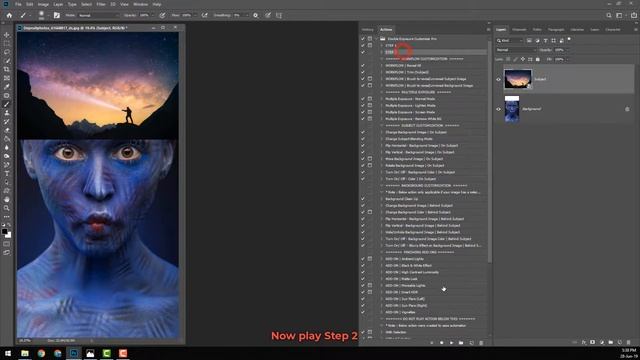Image resolution: width=640 pixels, height=360 pixels.
Task: Expand the Multiple Exposure Screen Mode action
Action: (x=382, y=112)
